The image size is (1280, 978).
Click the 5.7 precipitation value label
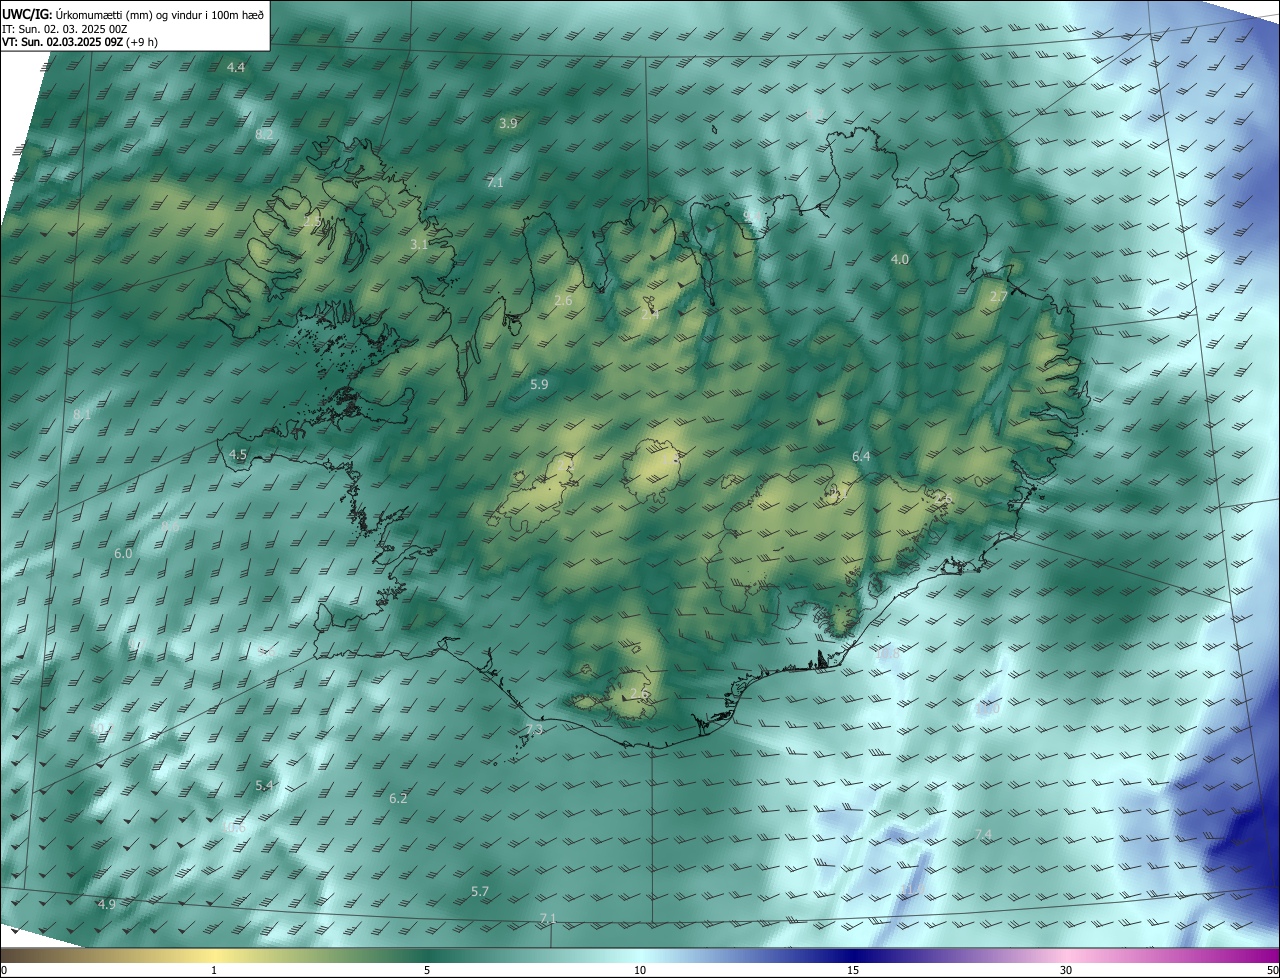coord(480,891)
